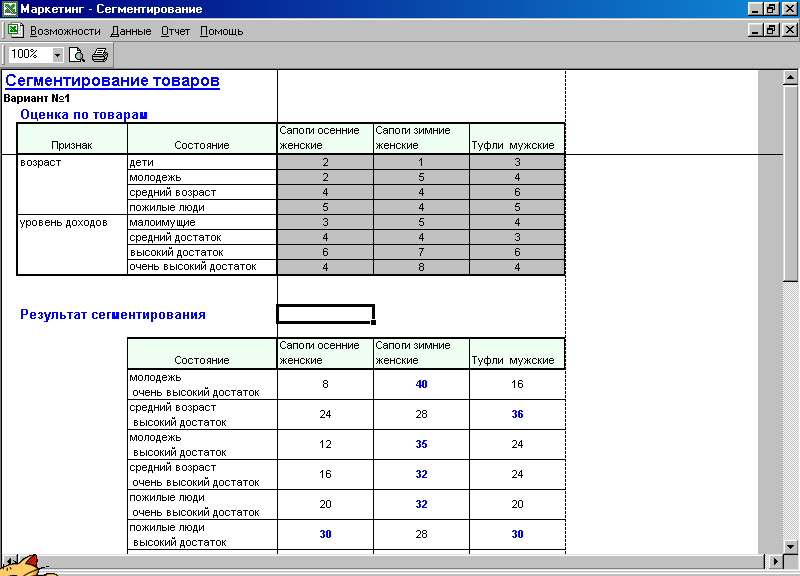This screenshot has width=800, height=576.
Task: Click Туфли мужские header in results table
Action: click(x=517, y=353)
